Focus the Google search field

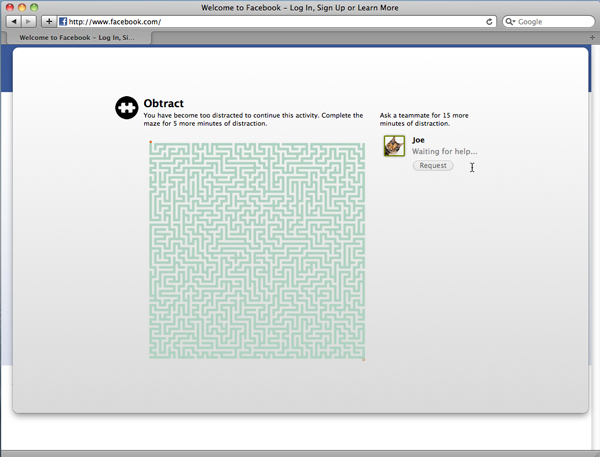click(549, 22)
